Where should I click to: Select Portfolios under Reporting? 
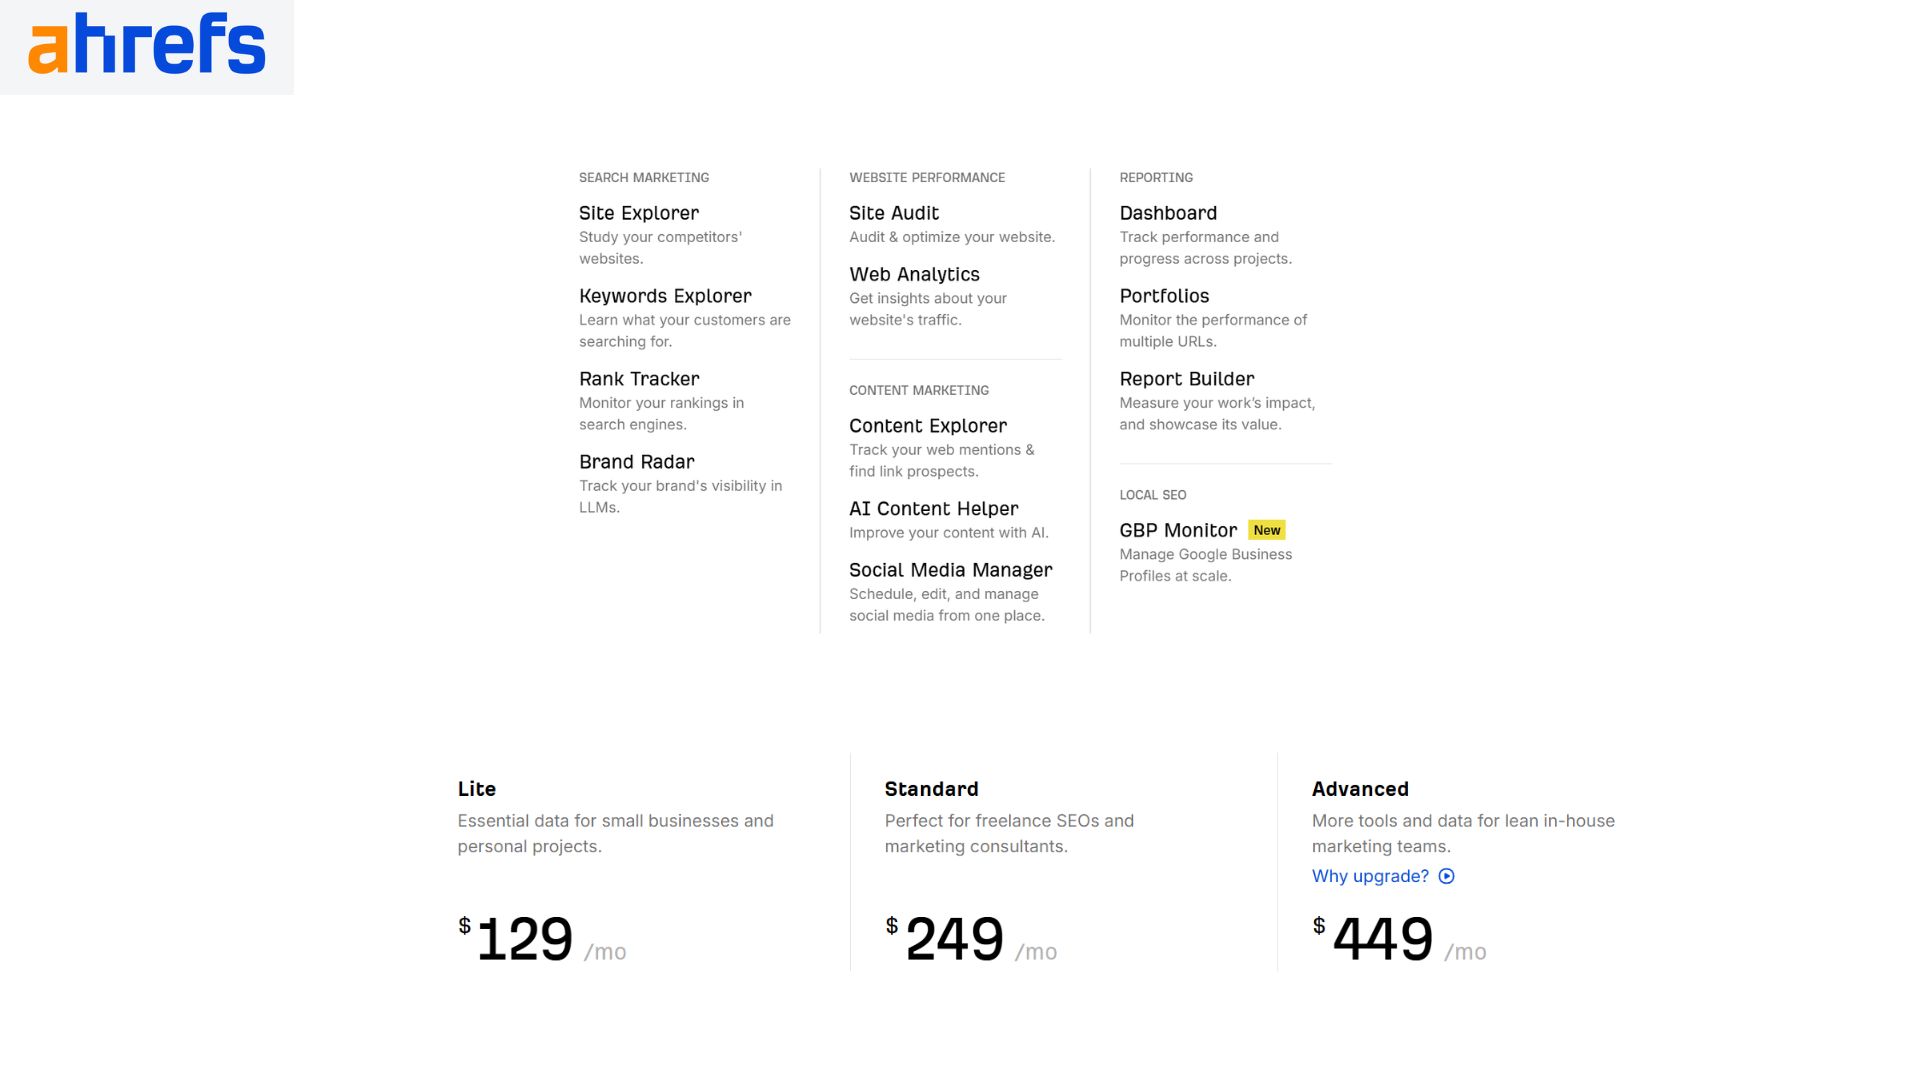pos(1164,296)
